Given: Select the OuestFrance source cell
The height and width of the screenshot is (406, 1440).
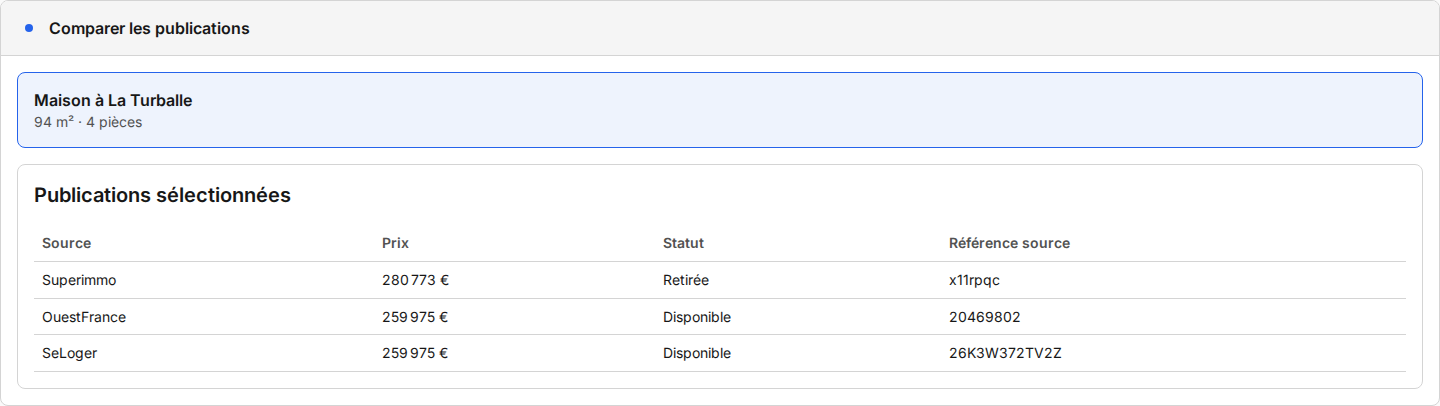Looking at the screenshot, I should [x=84, y=317].
